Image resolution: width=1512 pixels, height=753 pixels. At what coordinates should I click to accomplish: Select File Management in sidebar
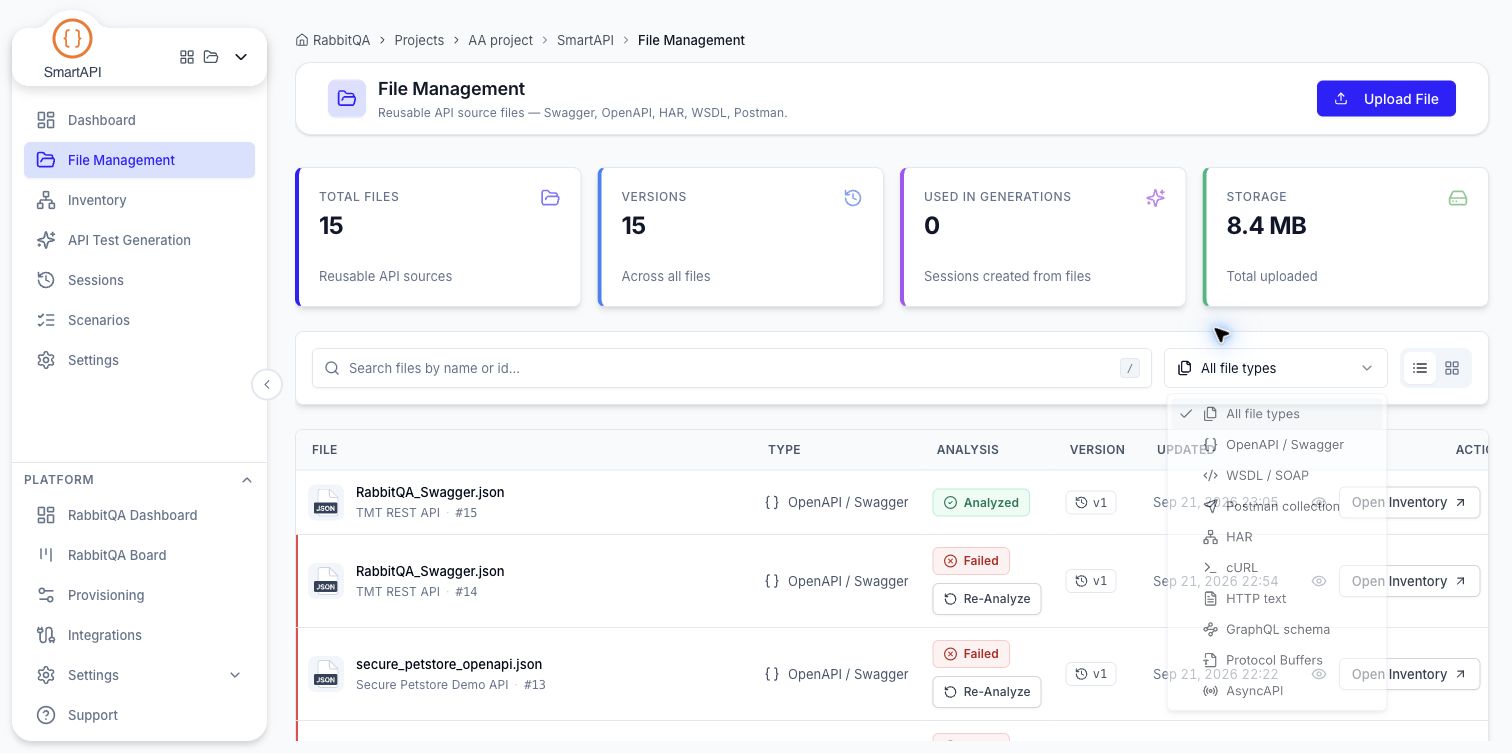[x=139, y=160]
